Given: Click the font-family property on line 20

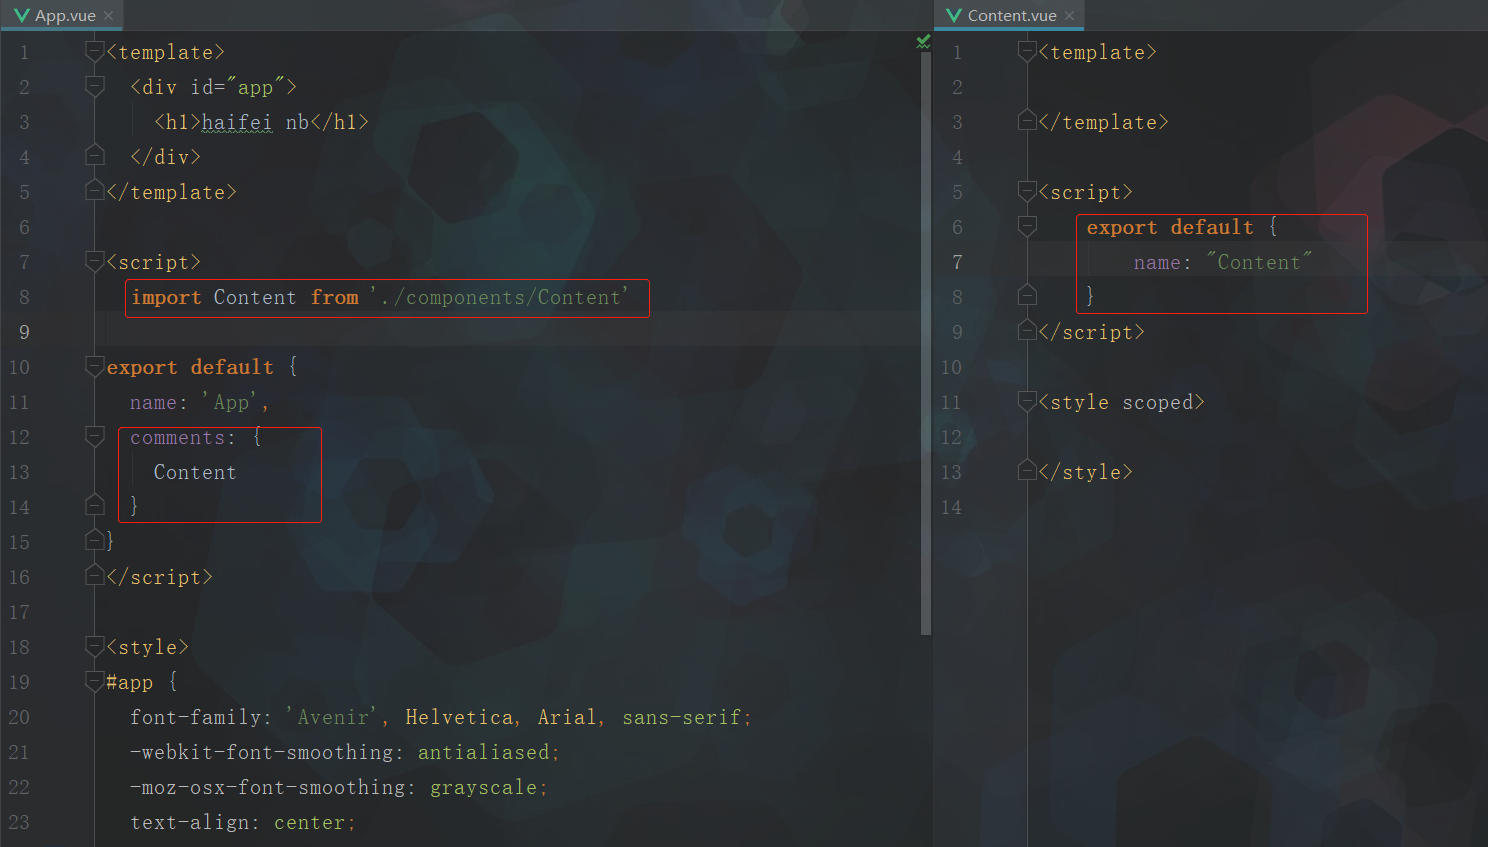Looking at the screenshot, I should [x=196, y=717].
